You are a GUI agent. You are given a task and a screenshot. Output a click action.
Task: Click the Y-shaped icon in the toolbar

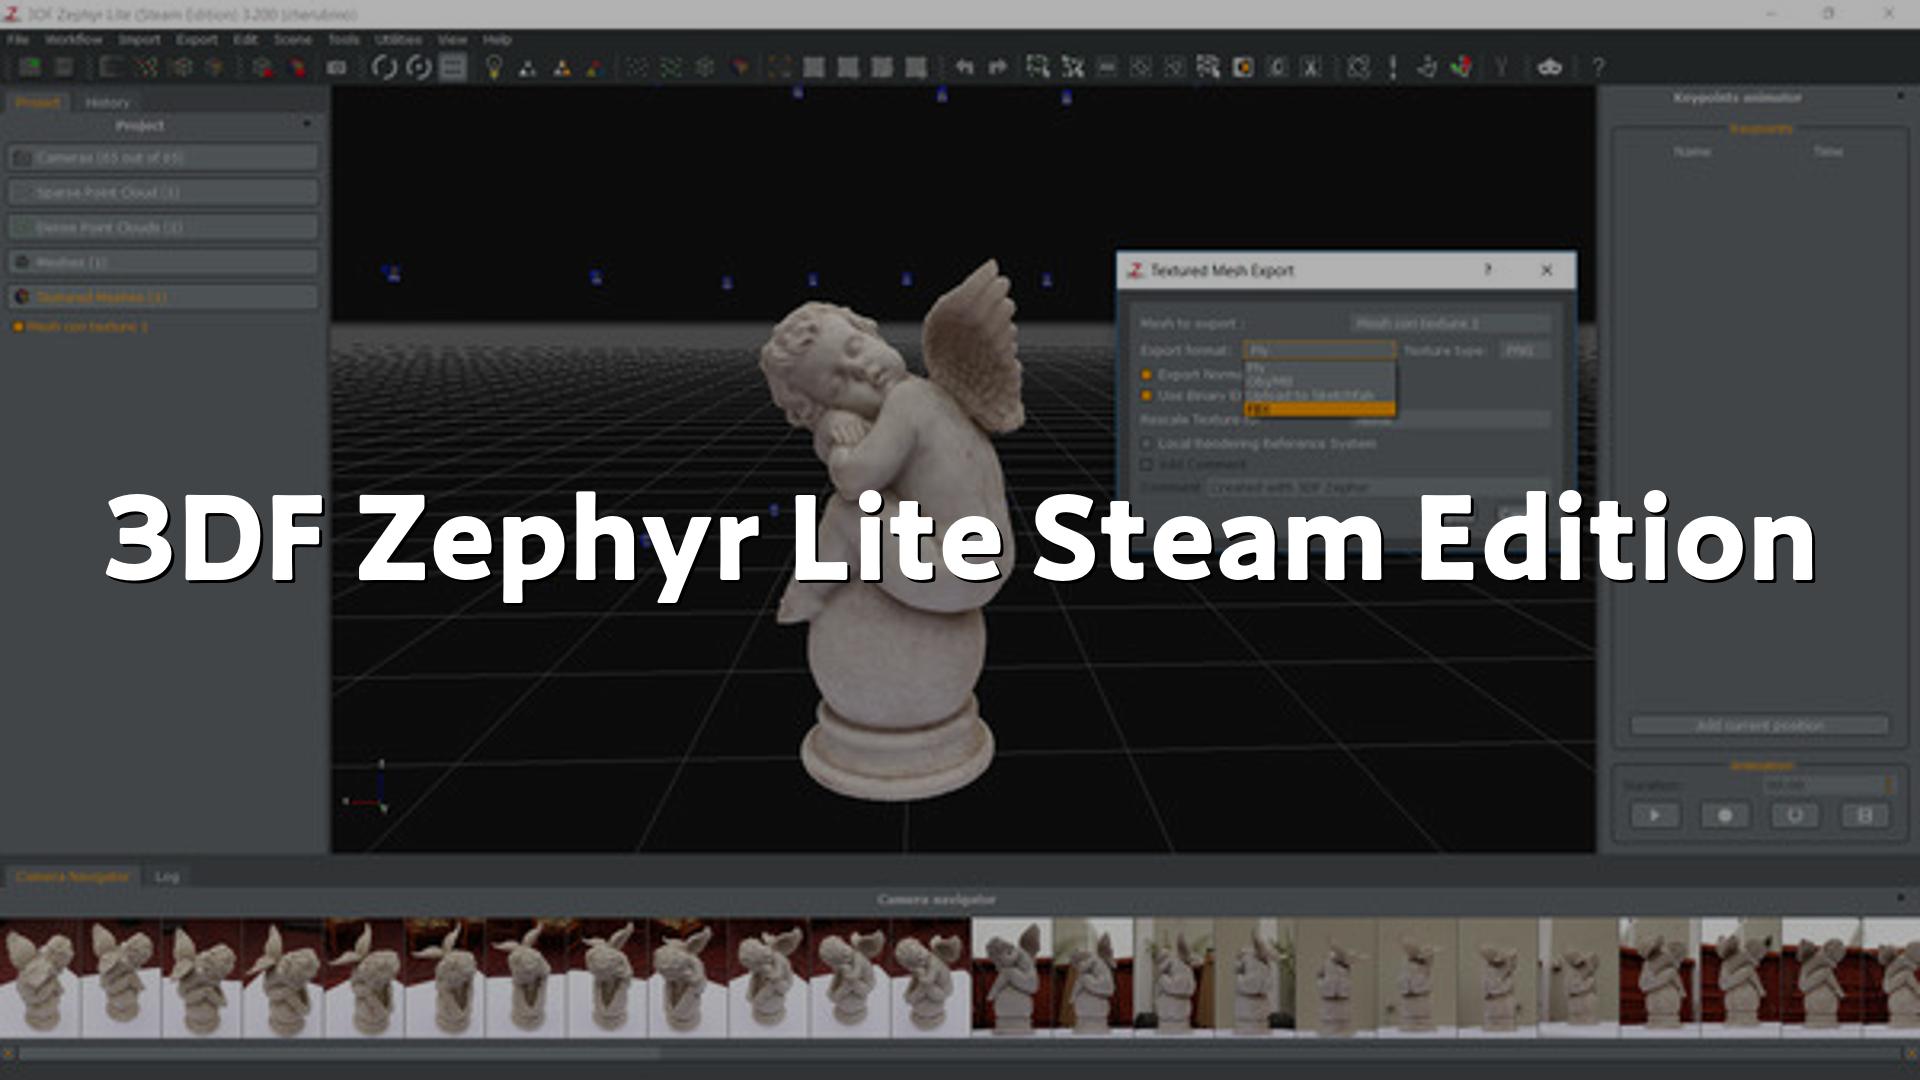pos(1500,67)
